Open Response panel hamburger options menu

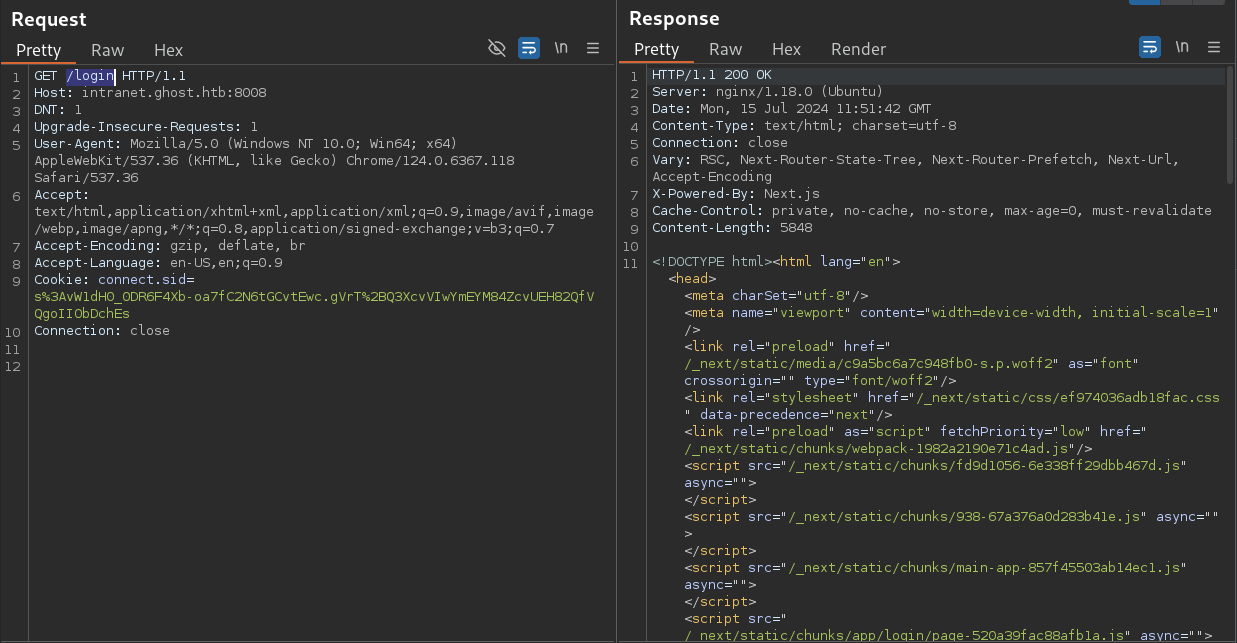[1214, 47]
